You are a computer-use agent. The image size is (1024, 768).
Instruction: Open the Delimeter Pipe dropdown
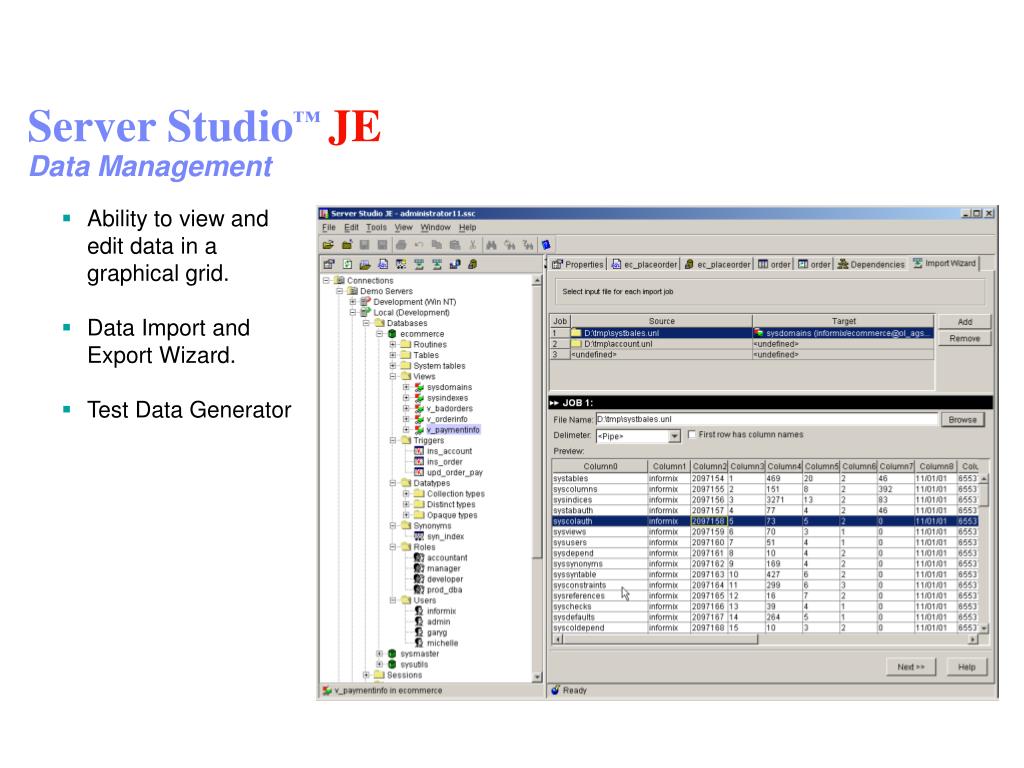[x=675, y=436]
